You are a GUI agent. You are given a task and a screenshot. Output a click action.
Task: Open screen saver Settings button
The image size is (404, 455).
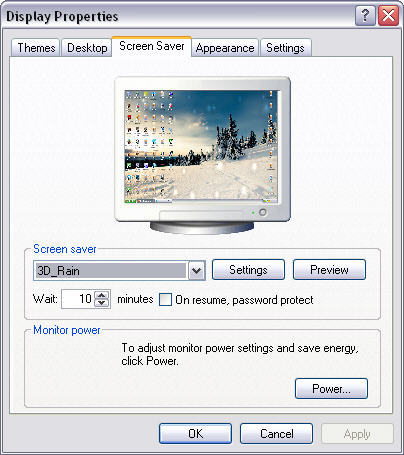[x=248, y=270]
